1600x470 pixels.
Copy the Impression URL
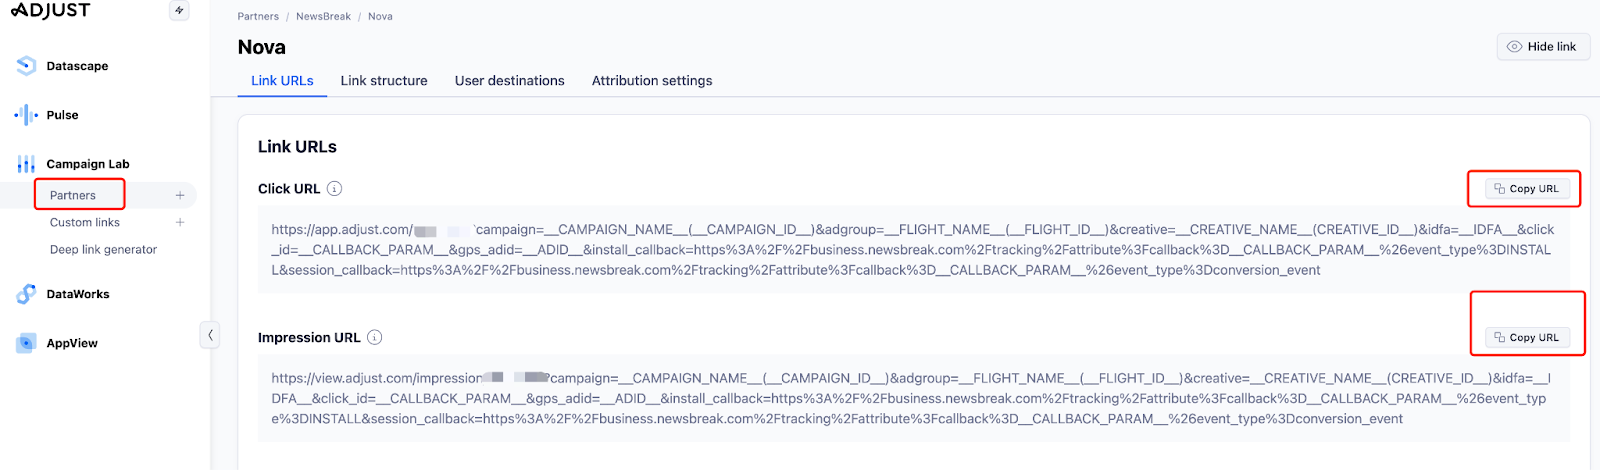coord(1527,338)
